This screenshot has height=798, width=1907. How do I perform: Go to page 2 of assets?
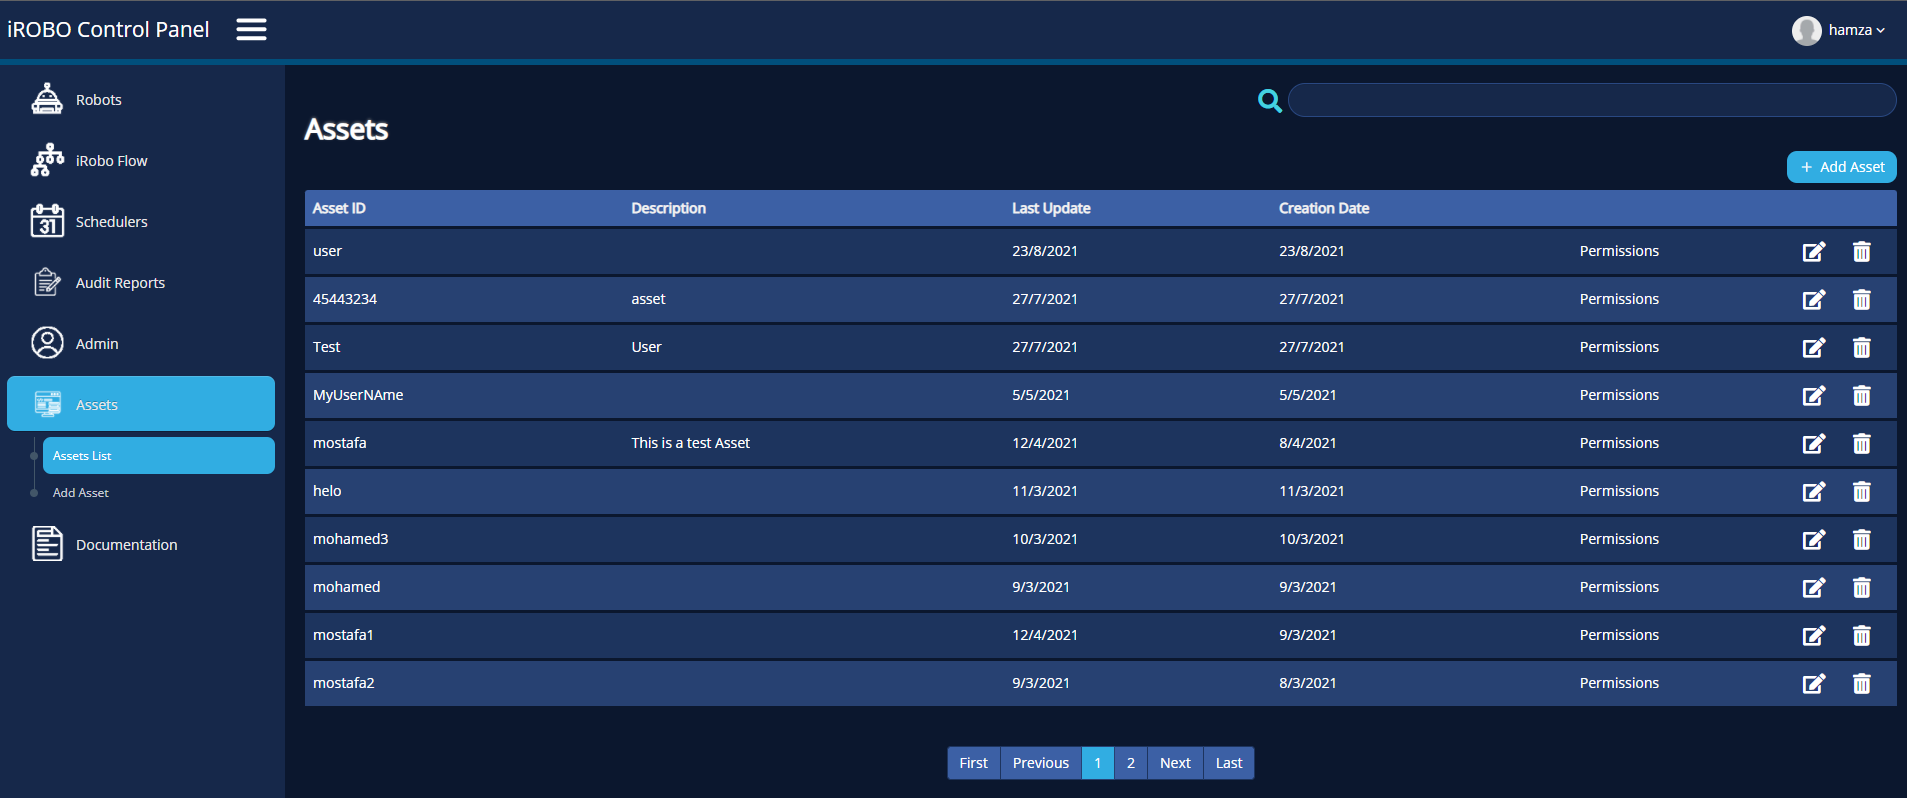[x=1130, y=763]
